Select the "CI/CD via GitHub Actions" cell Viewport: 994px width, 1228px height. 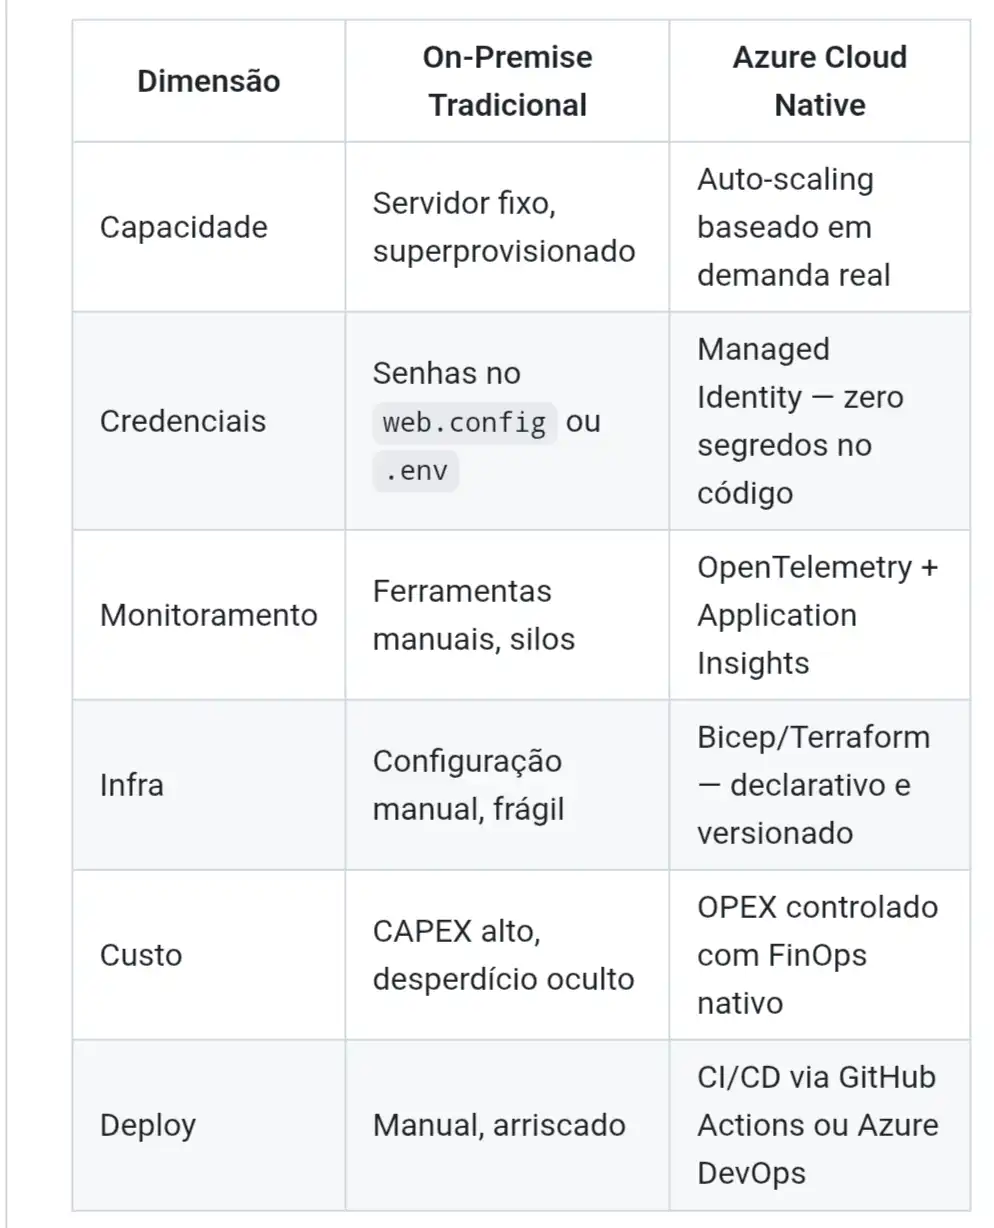tap(817, 1101)
